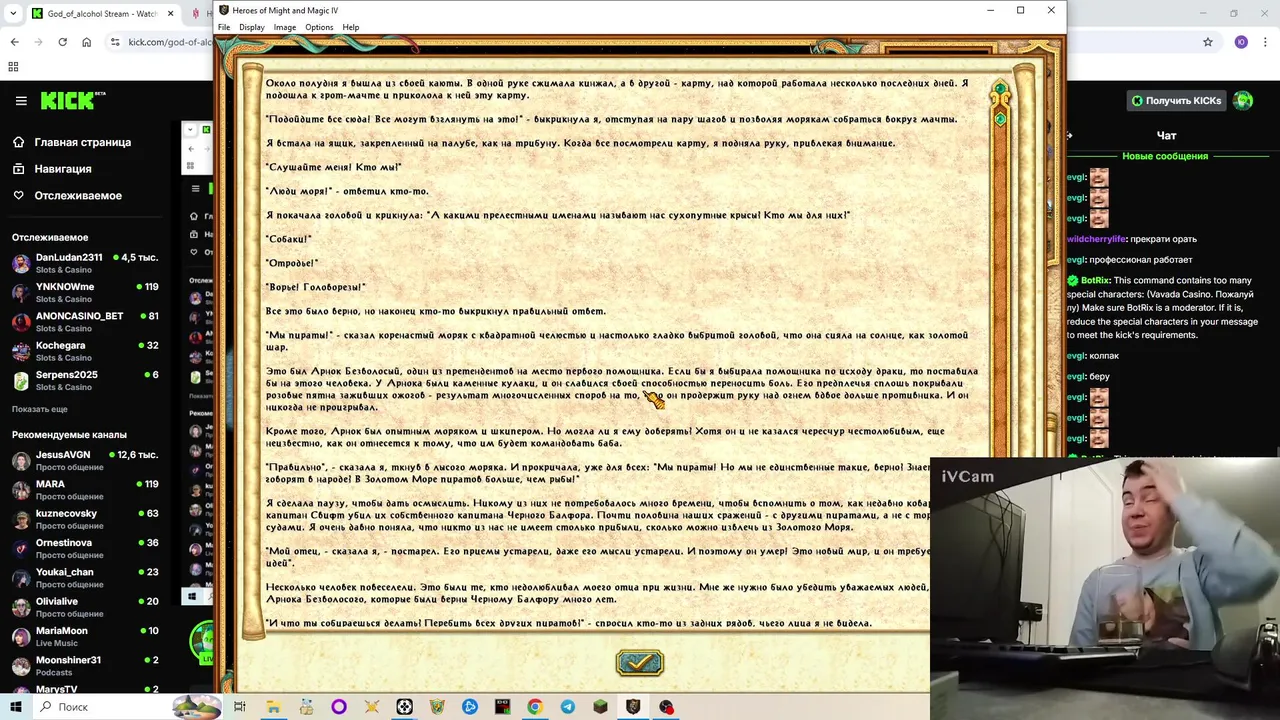Open the Options menu in Heroes window
This screenshot has height=720, width=1280.
pyautogui.click(x=319, y=27)
